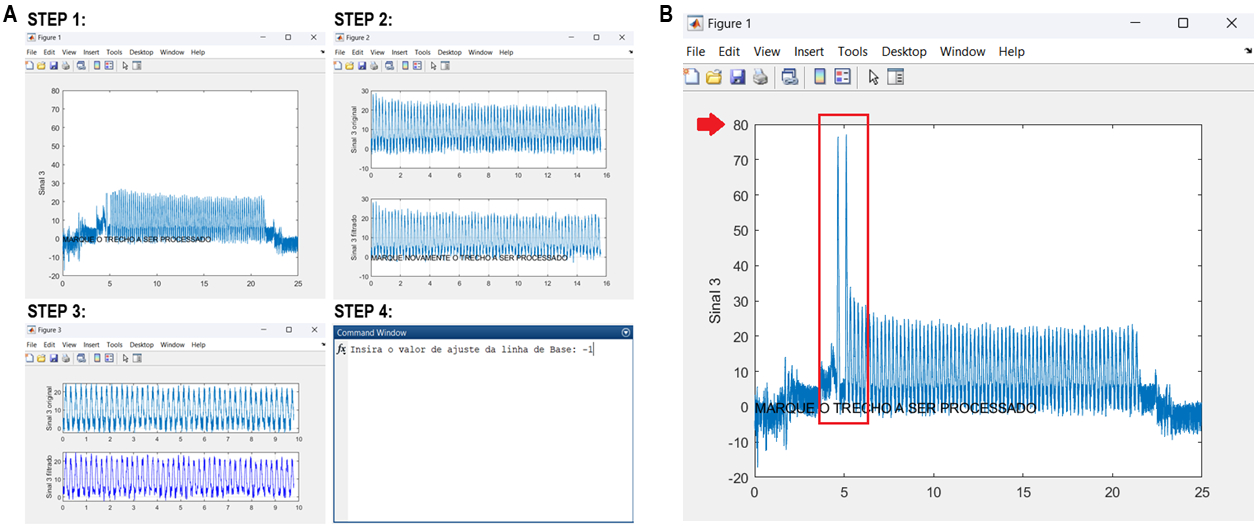
Task: Open Insert menu in panel B figure
Action: coord(809,51)
